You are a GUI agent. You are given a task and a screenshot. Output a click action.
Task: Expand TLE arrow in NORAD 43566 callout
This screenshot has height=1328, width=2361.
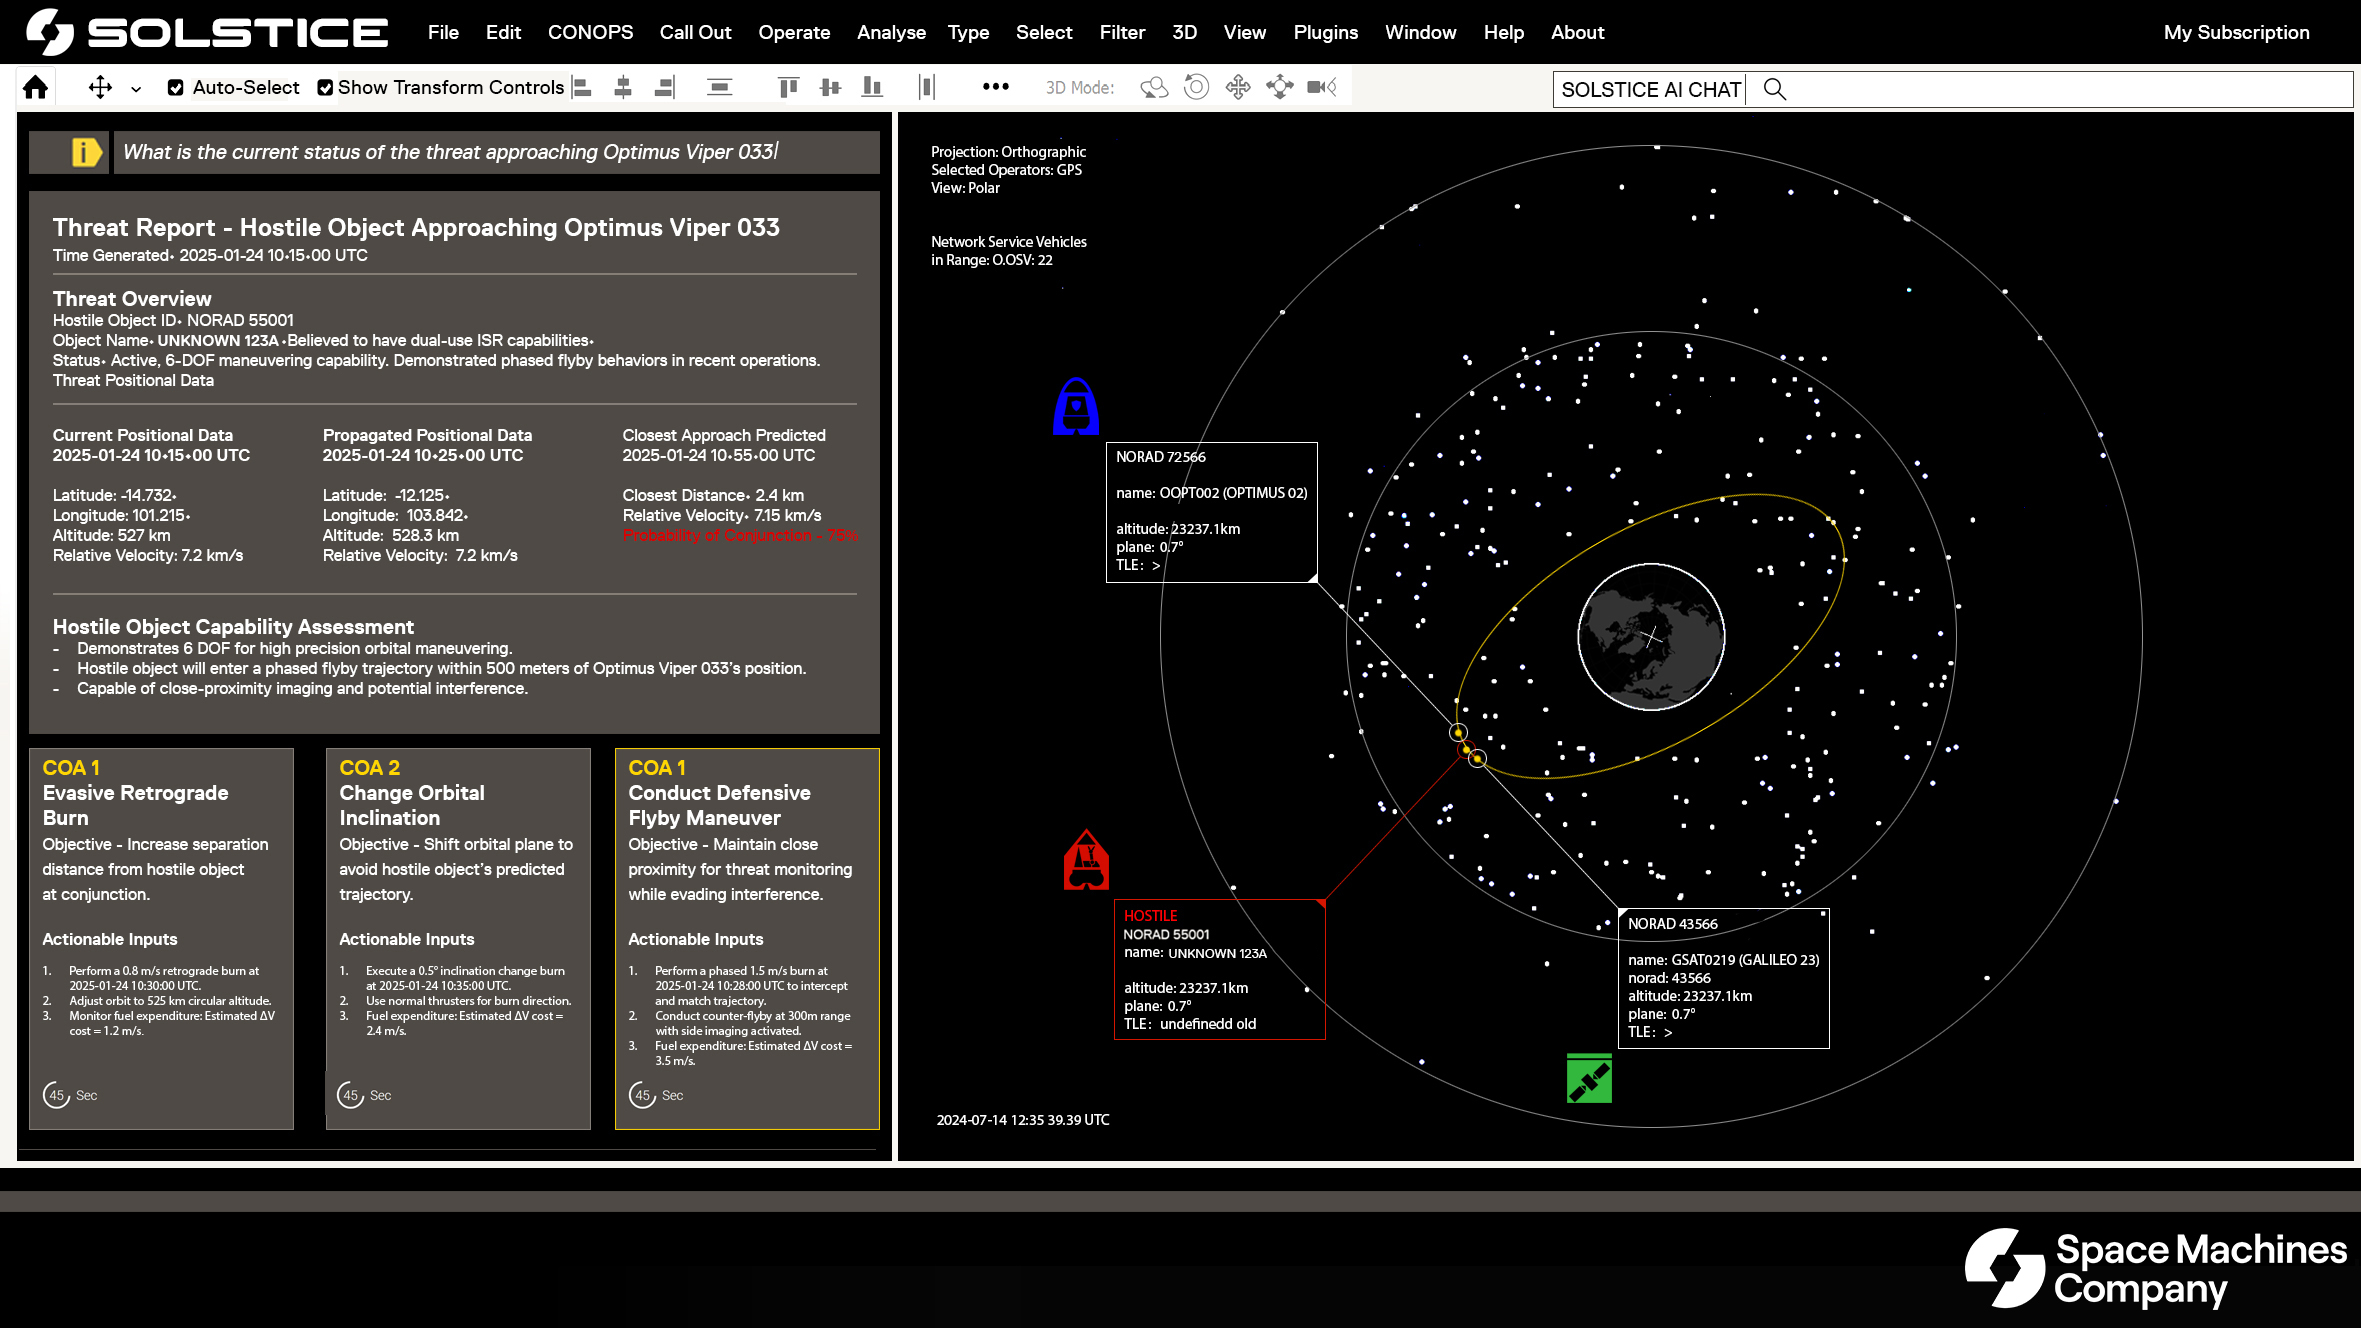click(1668, 1032)
